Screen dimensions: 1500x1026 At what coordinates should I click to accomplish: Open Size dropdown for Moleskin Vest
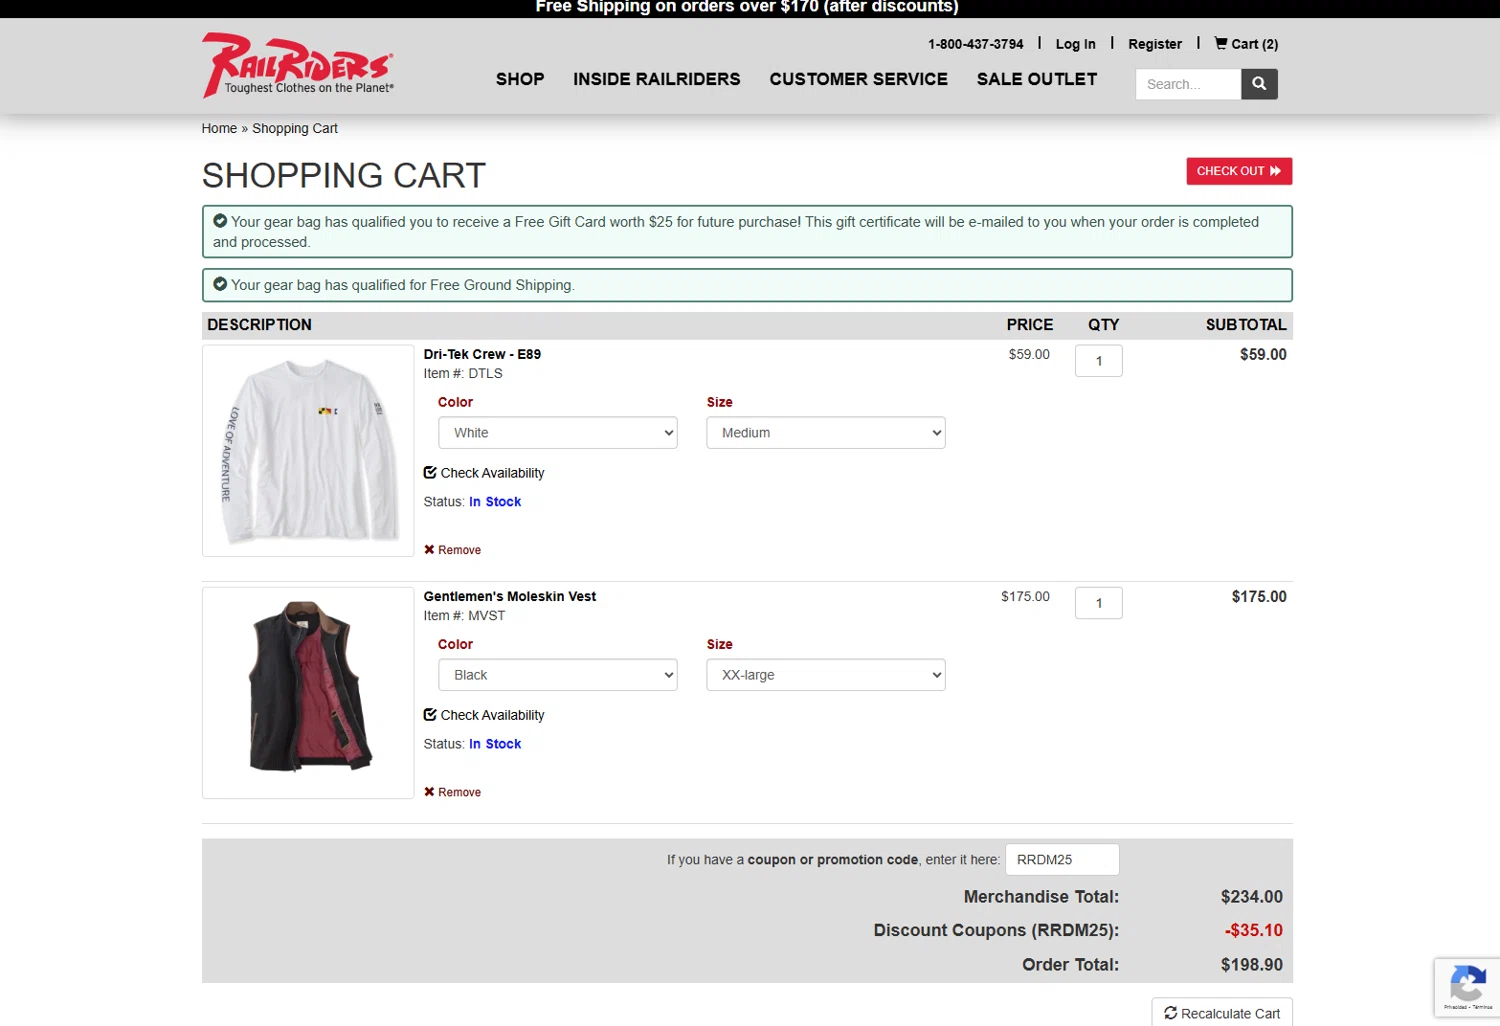(826, 675)
